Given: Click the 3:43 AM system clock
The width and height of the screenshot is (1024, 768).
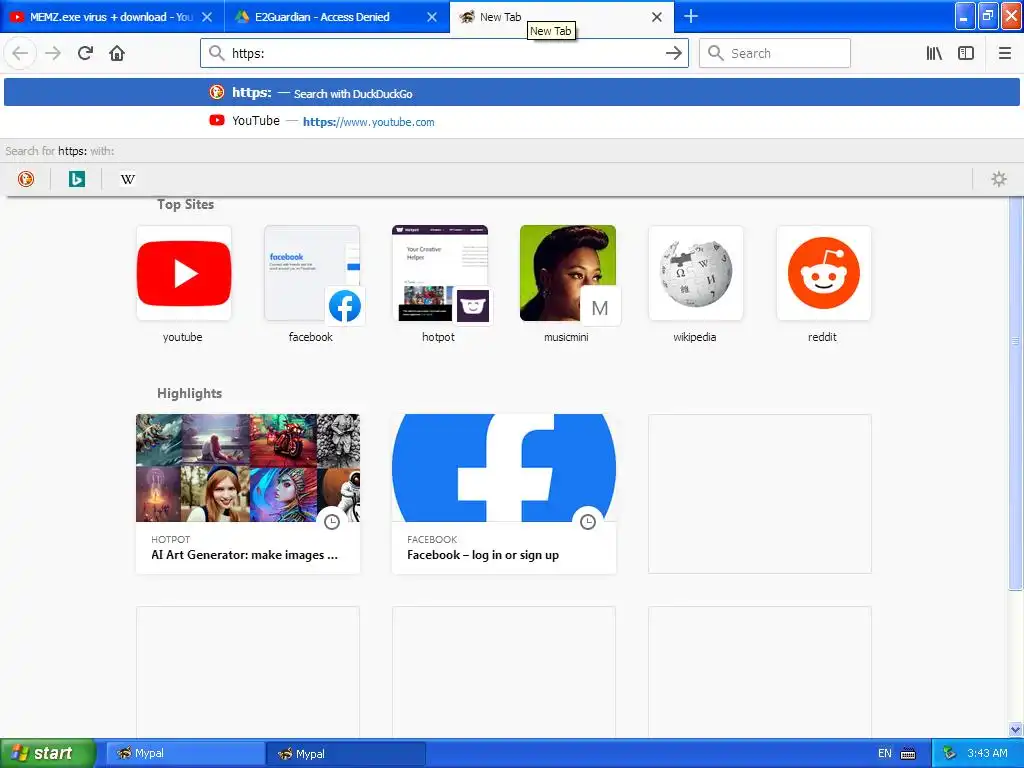Looking at the screenshot, I should point(987,753).
